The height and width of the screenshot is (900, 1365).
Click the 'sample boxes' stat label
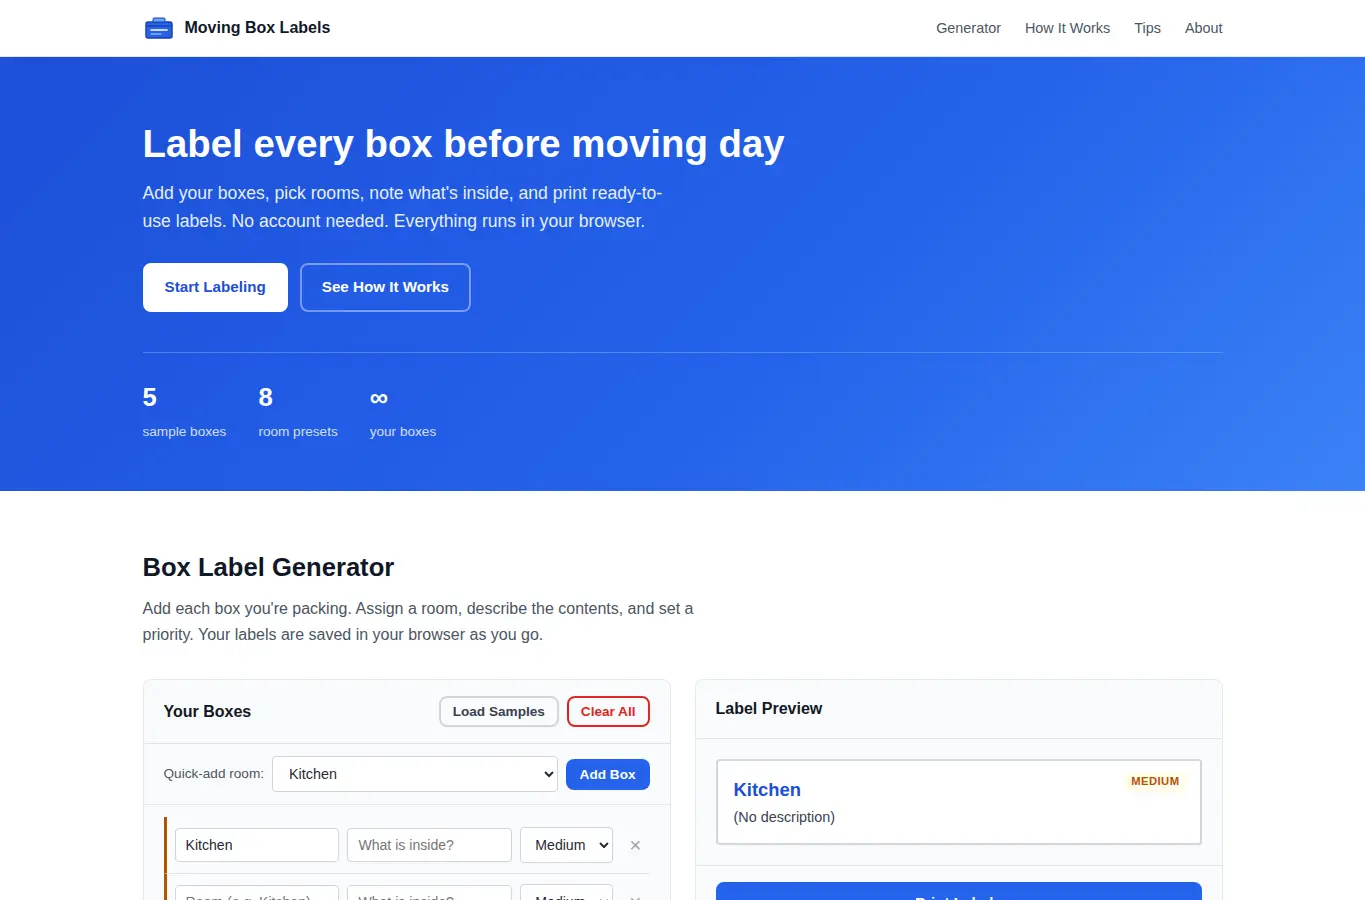pos(184,432)
